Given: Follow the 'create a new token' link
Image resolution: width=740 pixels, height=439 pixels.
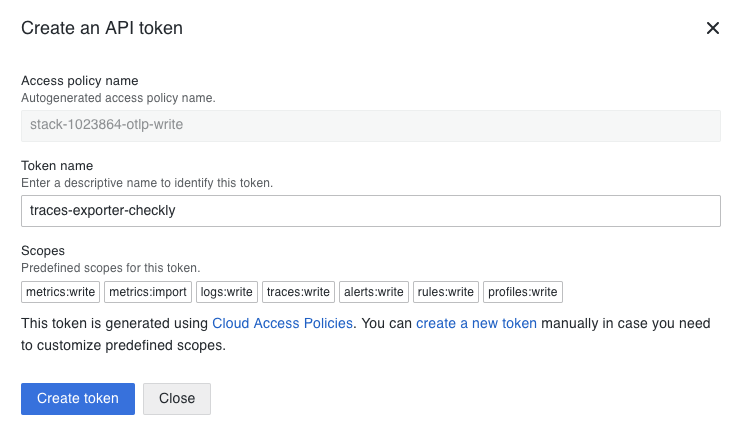Looking at the screenshot, I should pyautogui.click(x=476, y=323).
